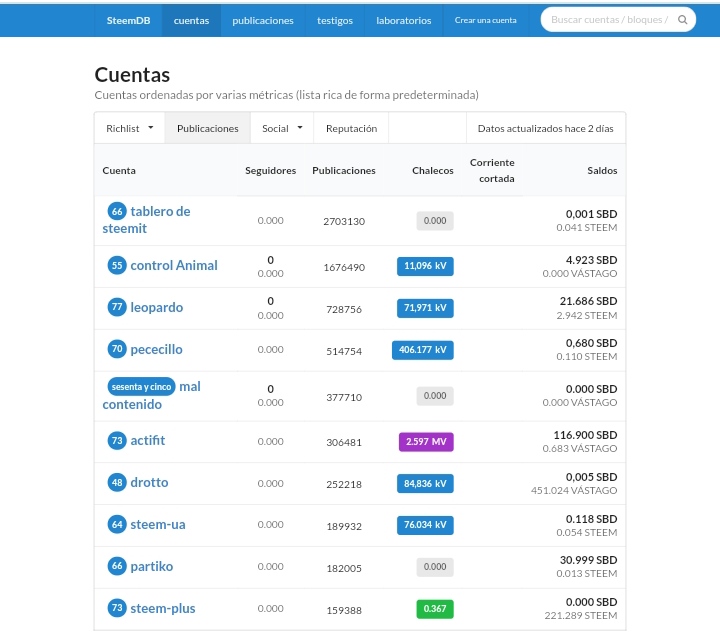
Task: Open the mal contenido account
Action: [152, 395]
